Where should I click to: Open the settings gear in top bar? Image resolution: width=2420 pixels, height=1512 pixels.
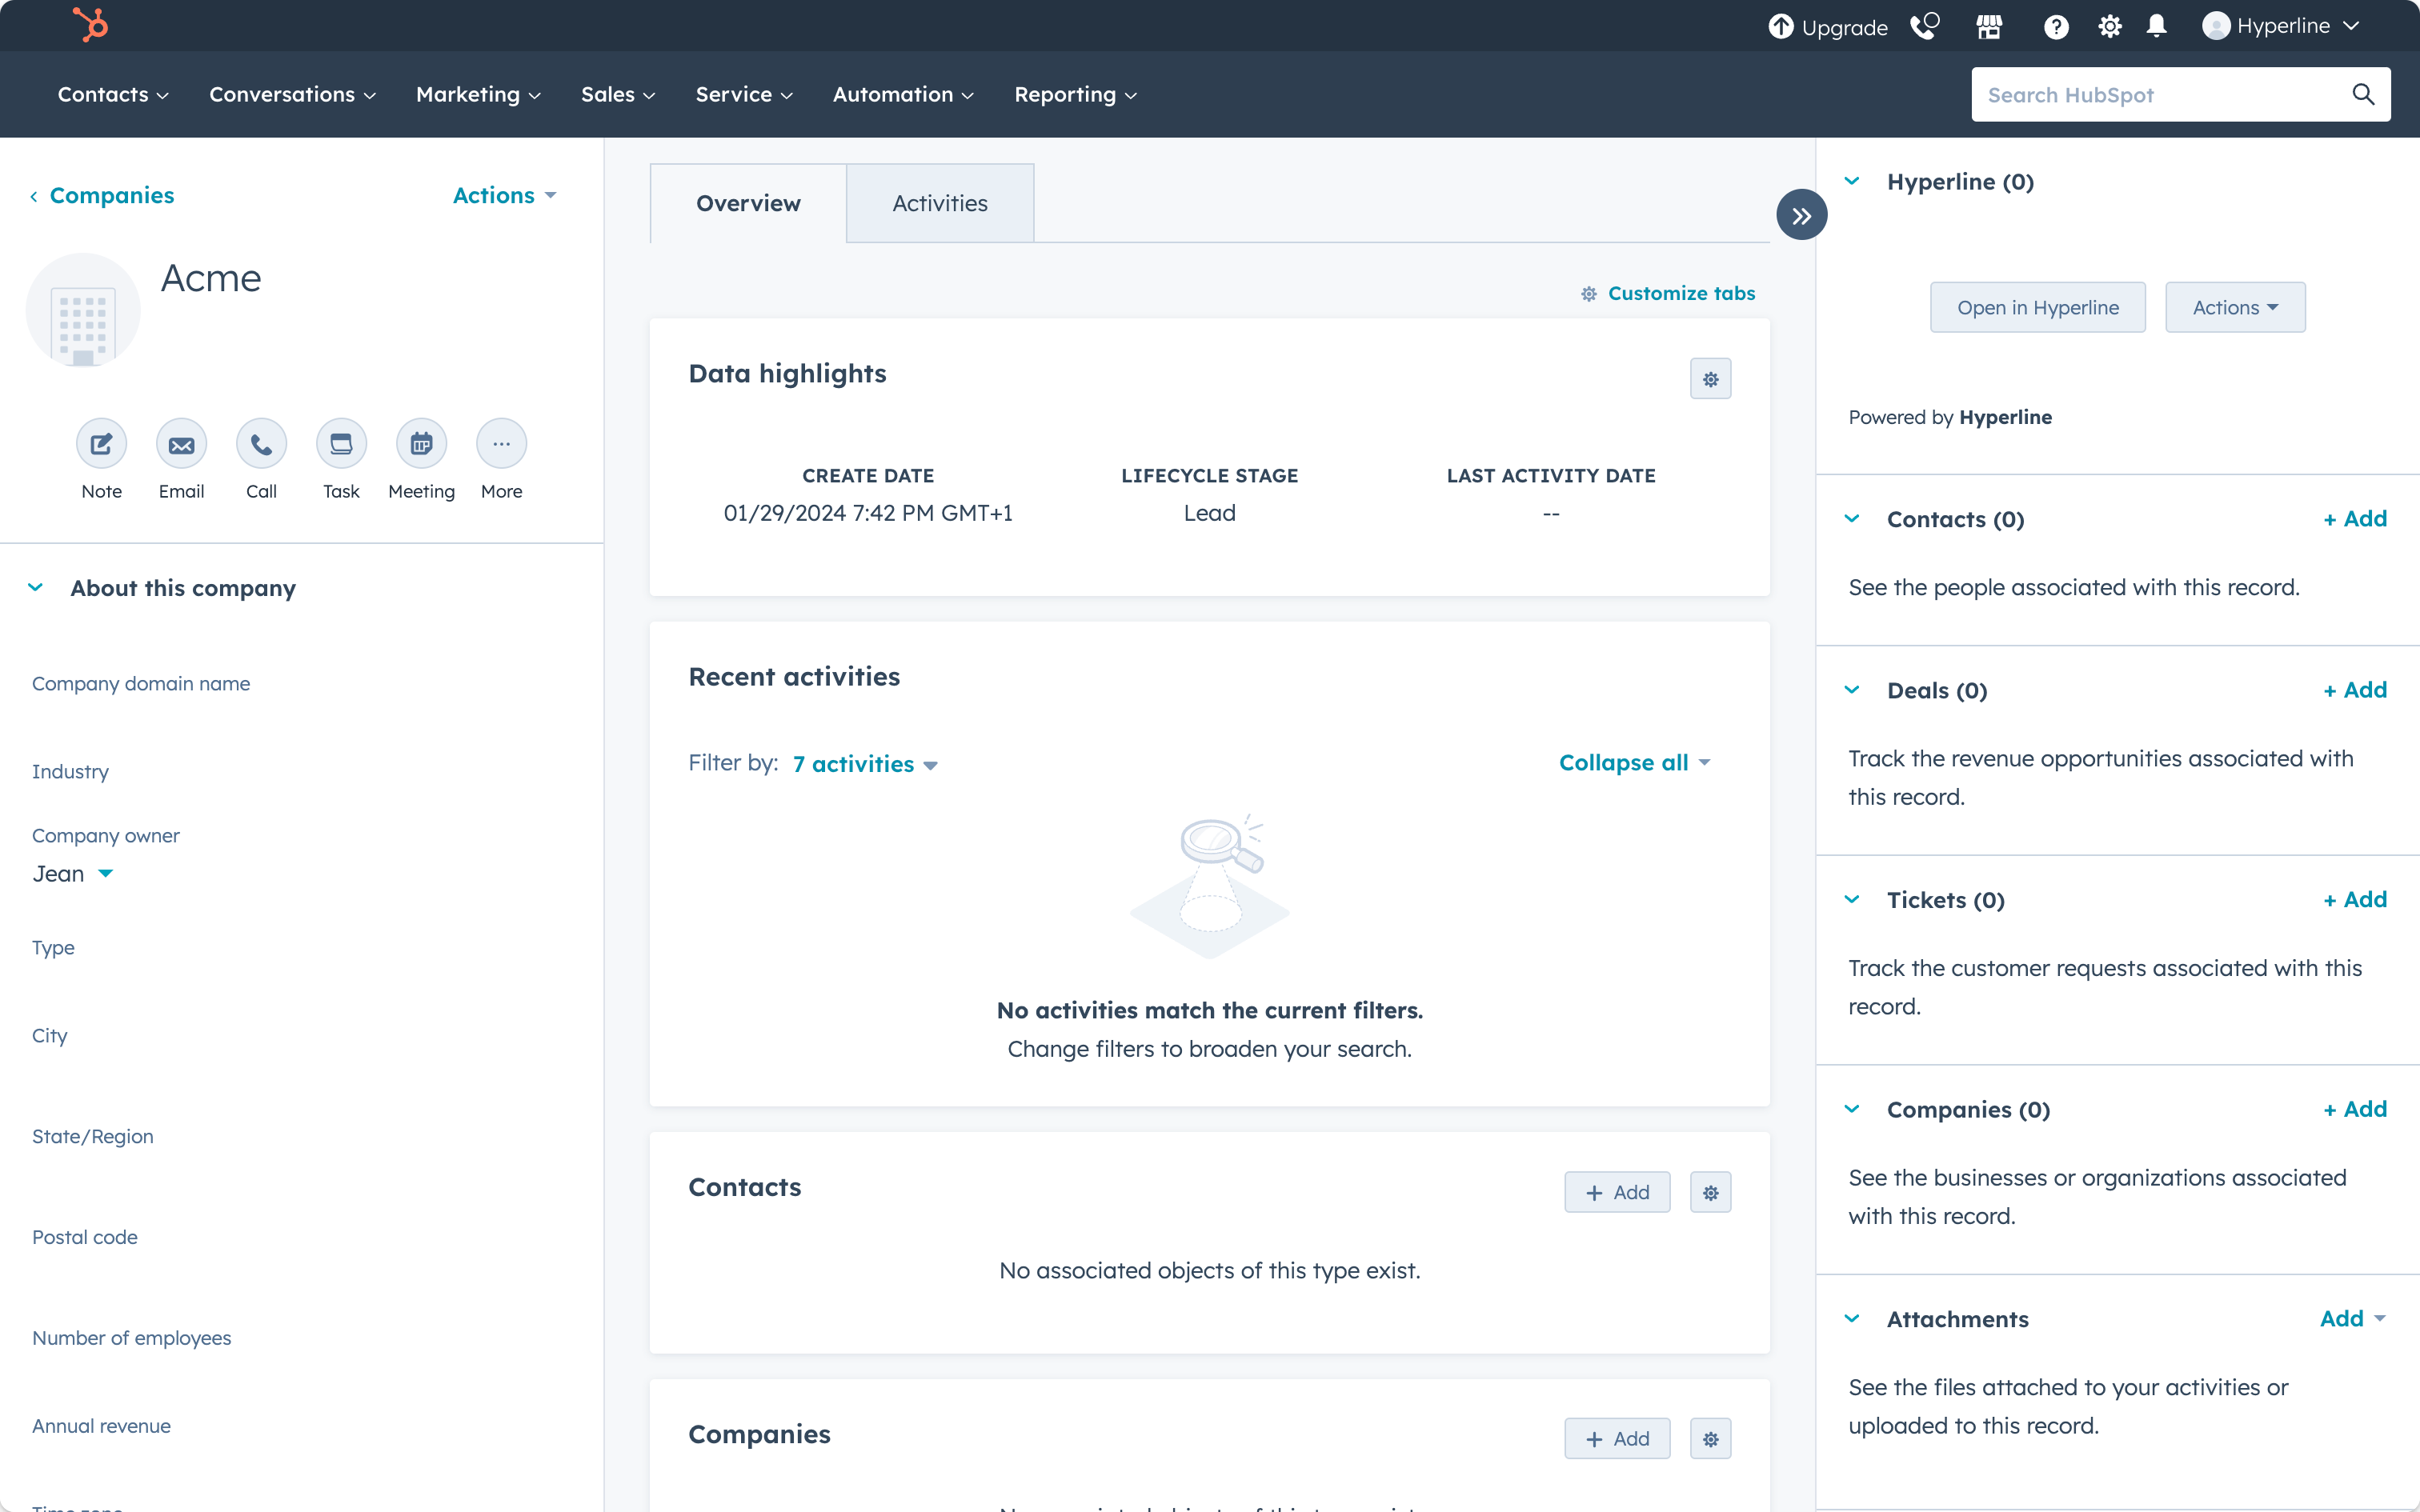[2110, 26]
